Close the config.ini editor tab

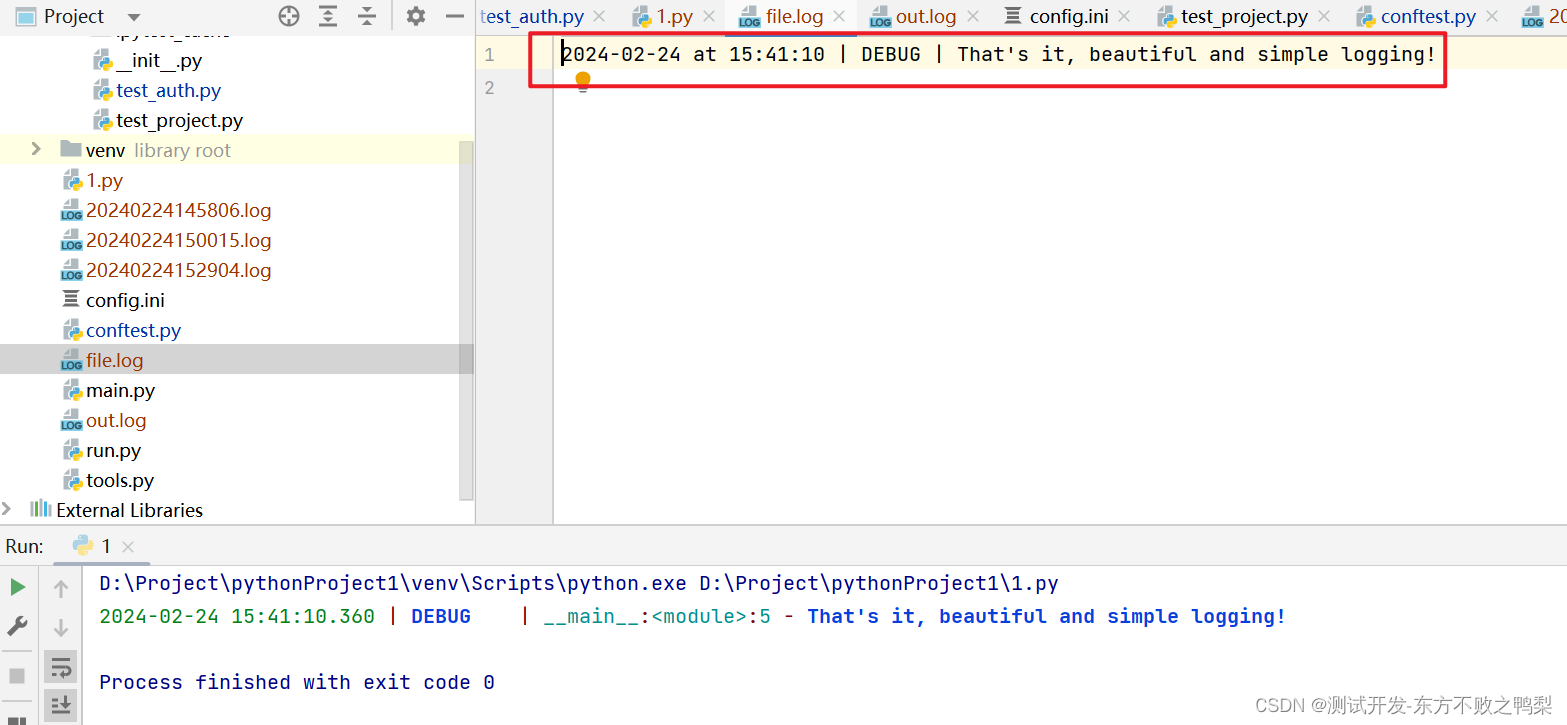1125,17
